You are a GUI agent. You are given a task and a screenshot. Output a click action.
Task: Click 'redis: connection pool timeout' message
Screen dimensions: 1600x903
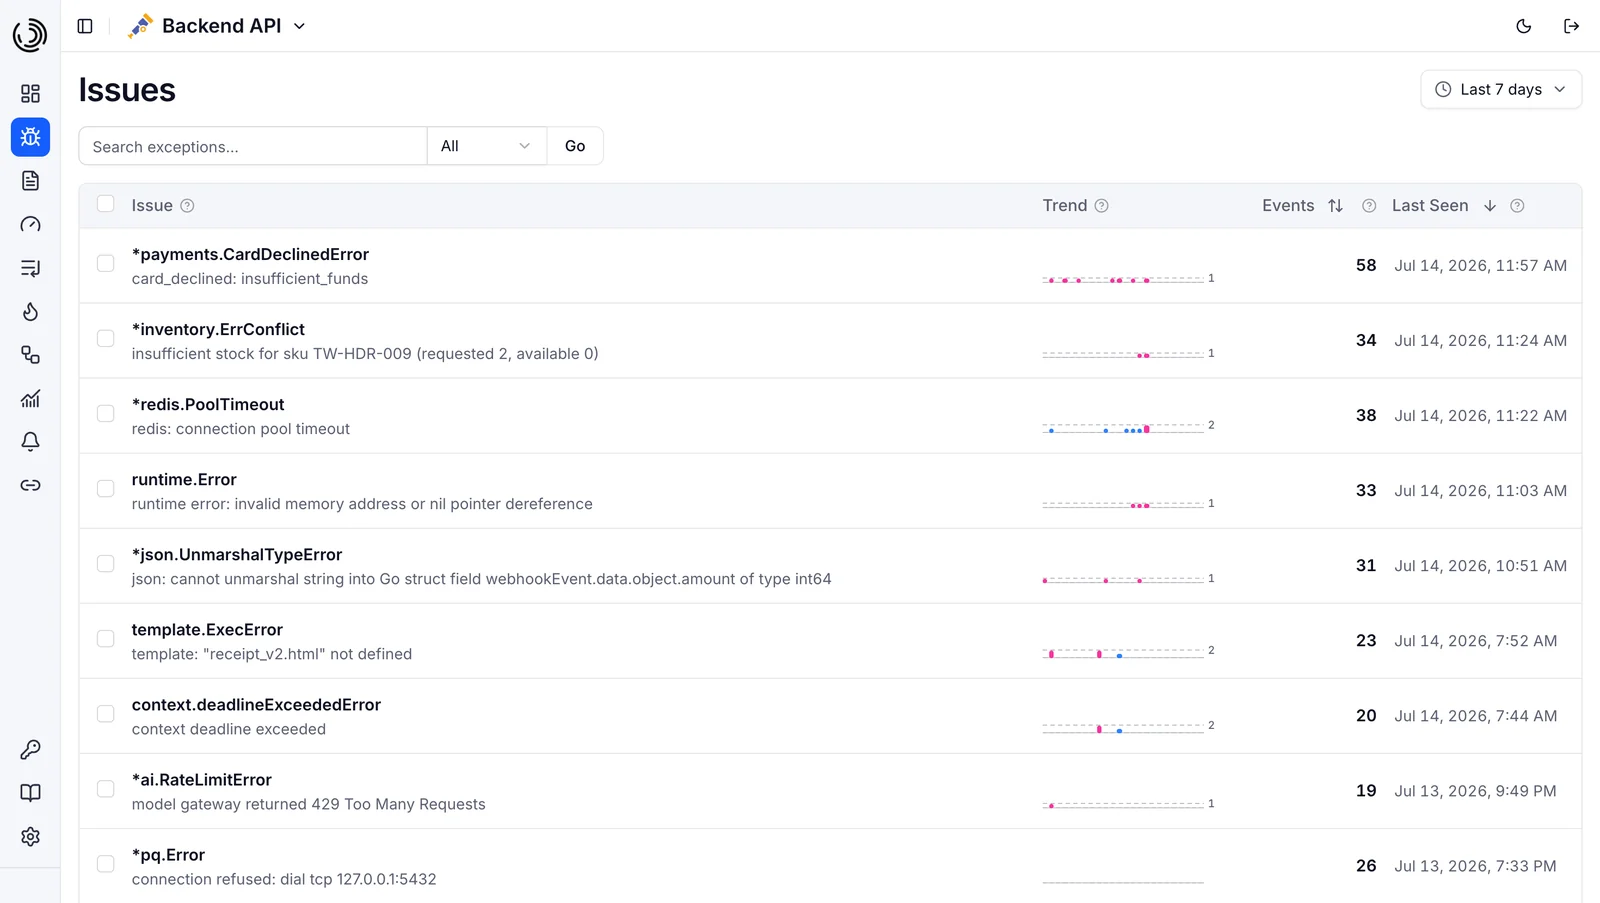(241, 429)
